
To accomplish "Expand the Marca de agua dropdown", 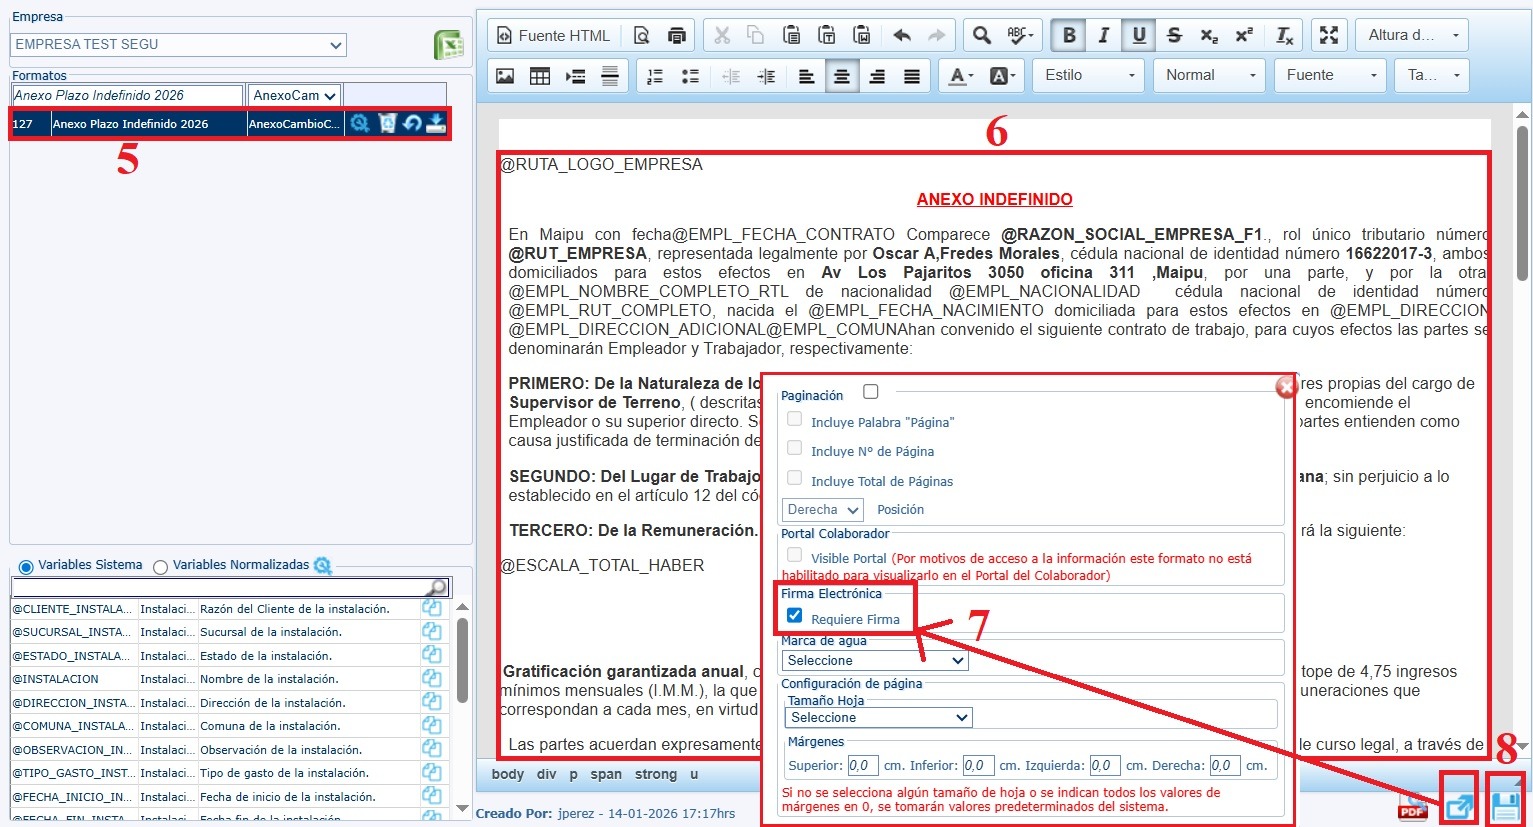I will tap(875, 661).
